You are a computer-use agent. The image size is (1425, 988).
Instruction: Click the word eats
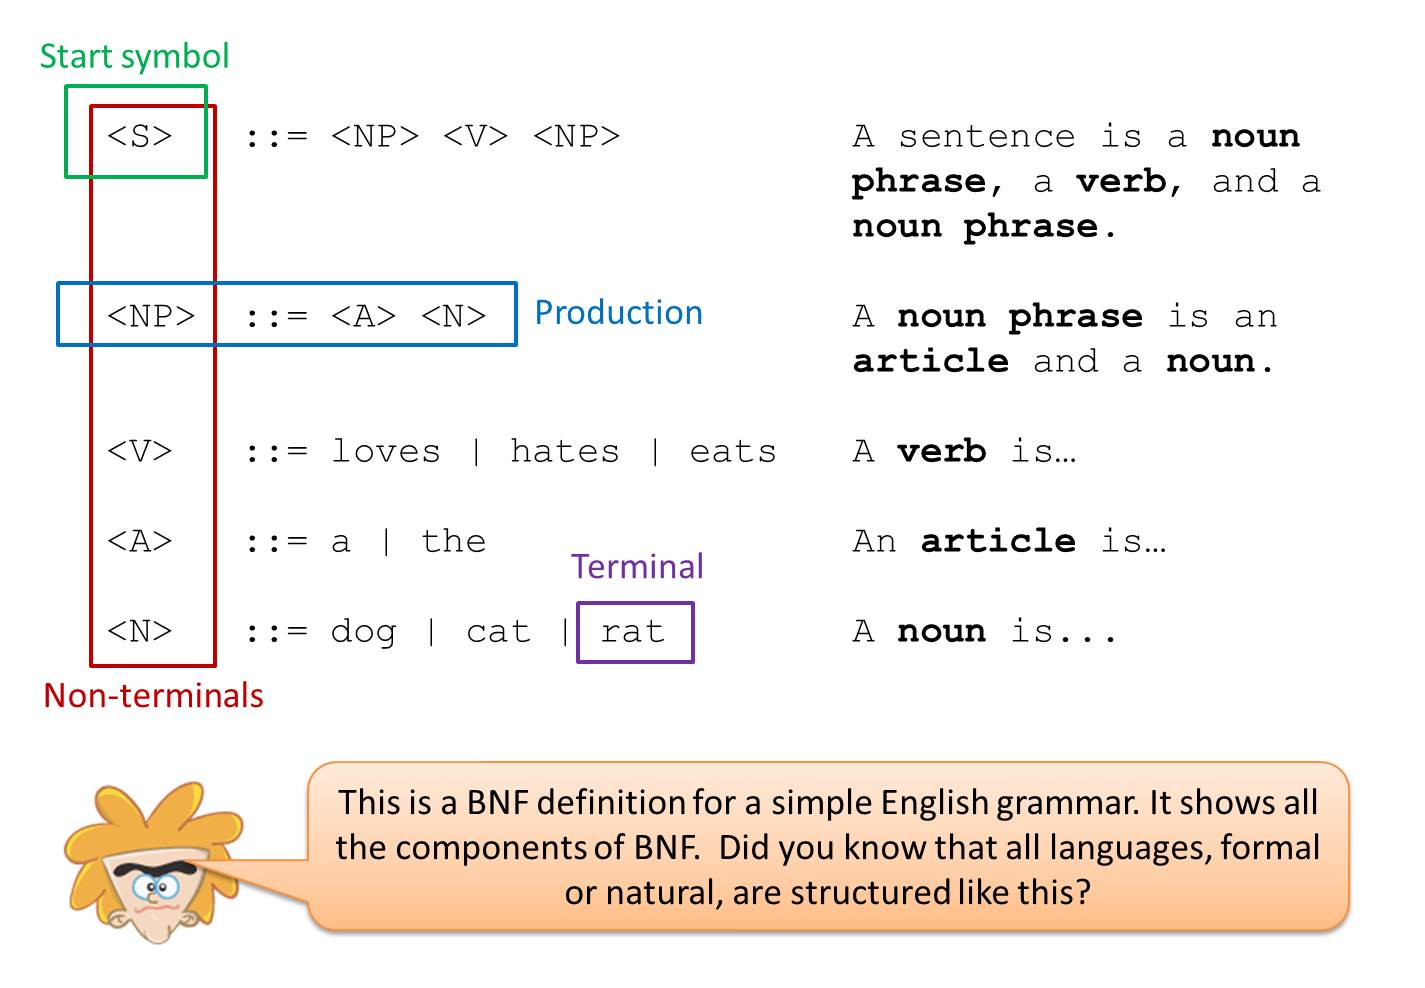[x=733, y=451]
